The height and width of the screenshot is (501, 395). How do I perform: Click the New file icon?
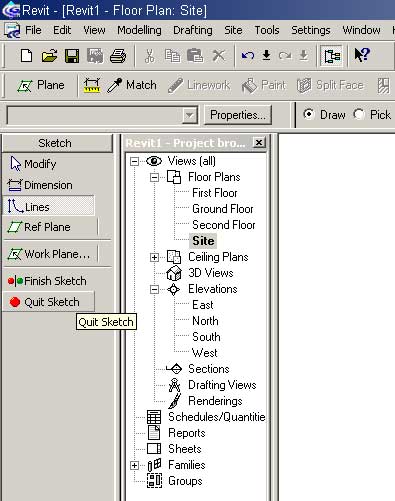click(x=26, y=55)
